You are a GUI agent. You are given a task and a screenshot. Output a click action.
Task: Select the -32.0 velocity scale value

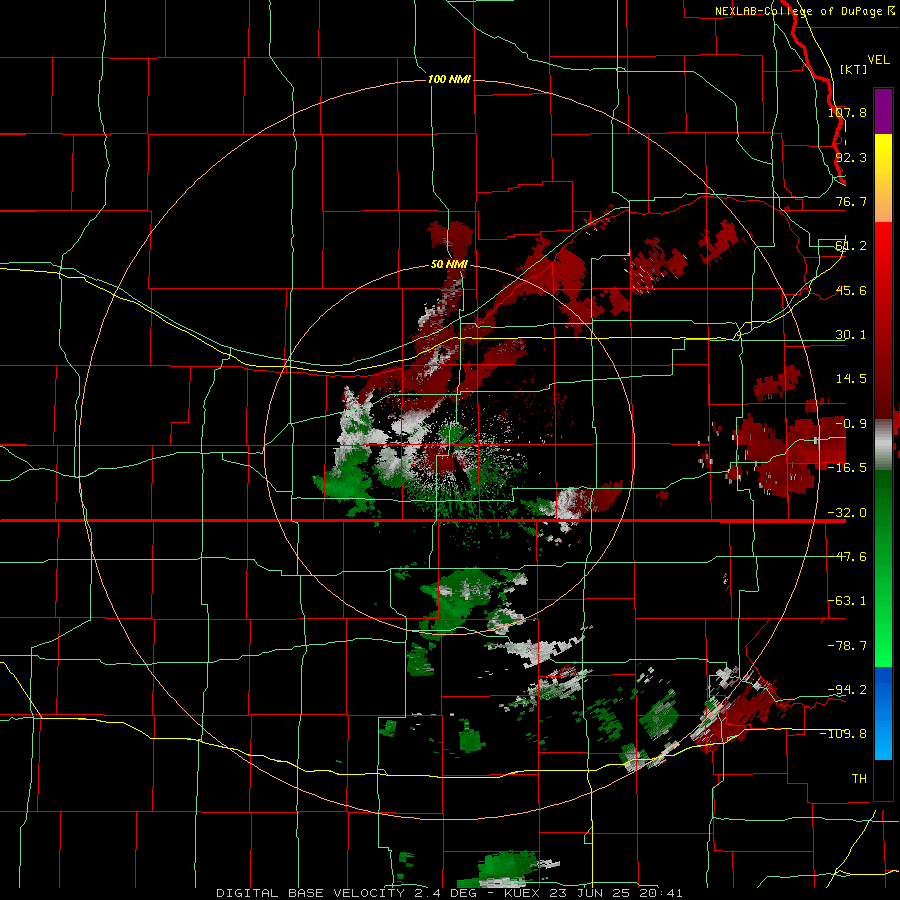847,513
